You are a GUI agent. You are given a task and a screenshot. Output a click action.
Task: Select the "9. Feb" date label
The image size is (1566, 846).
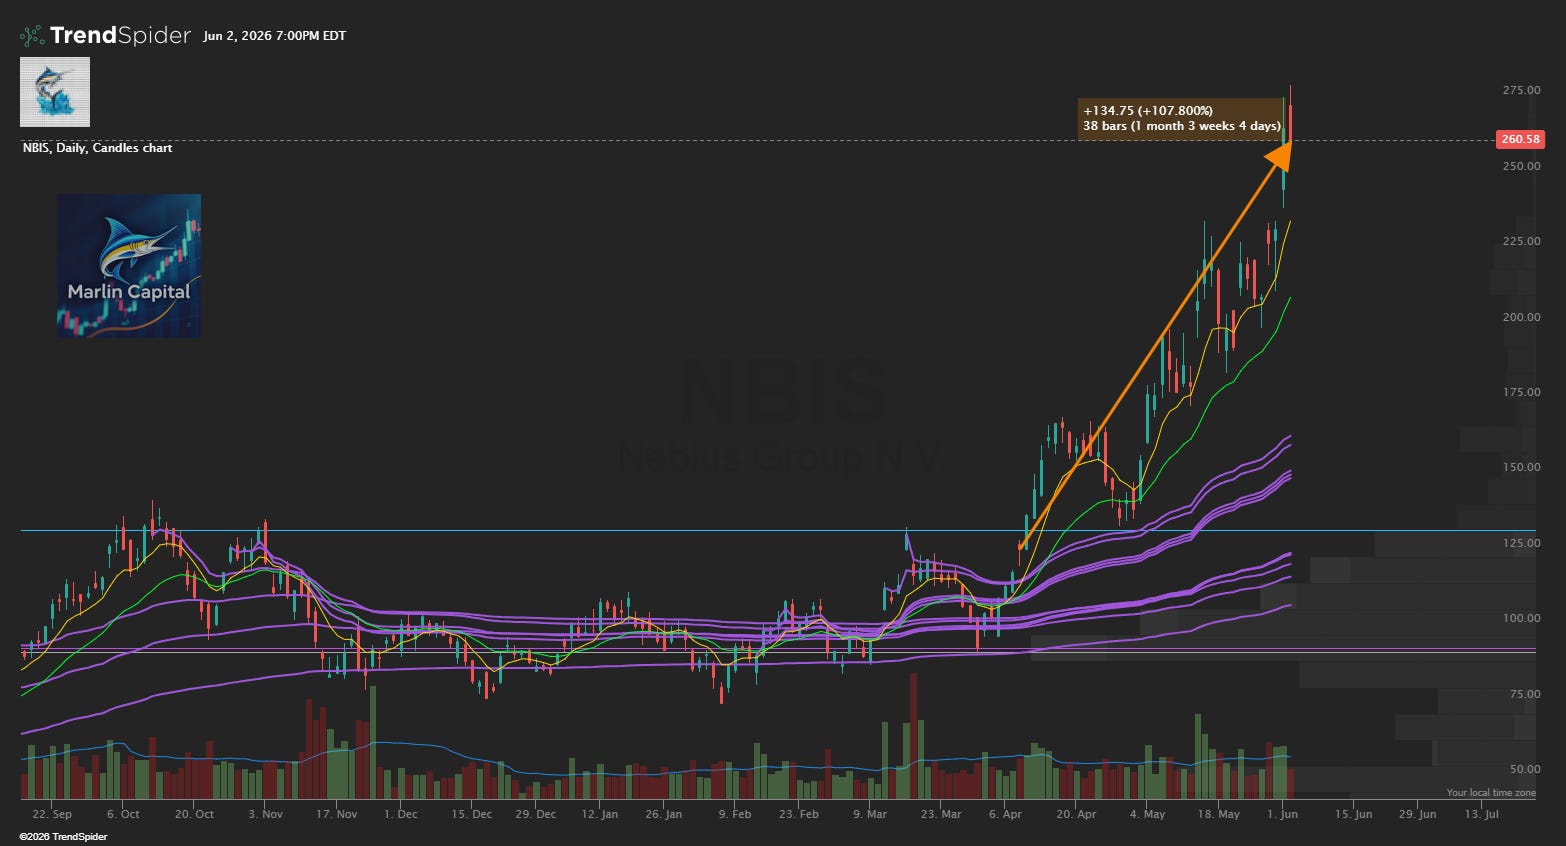point(734,814)
